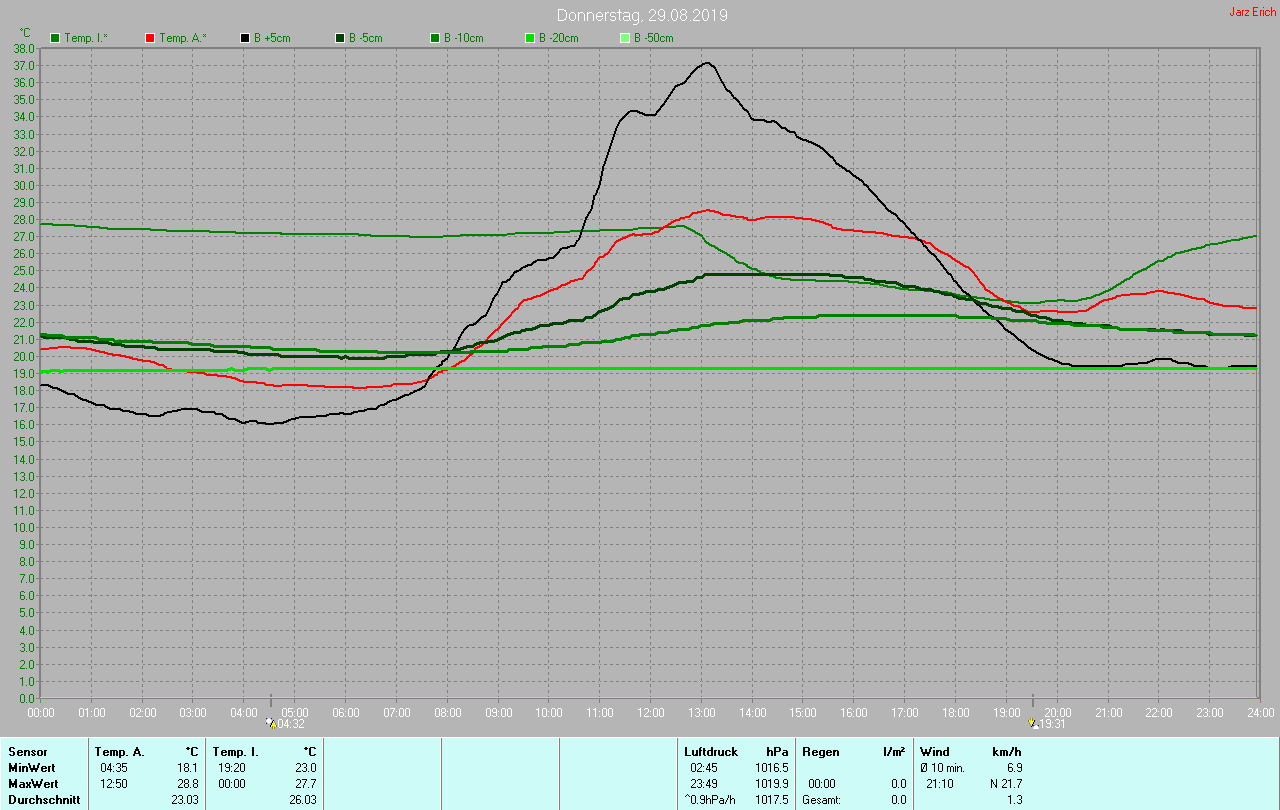
Task: Click the Temp. I. average "26.03"
Action: [x=303, y=800]
